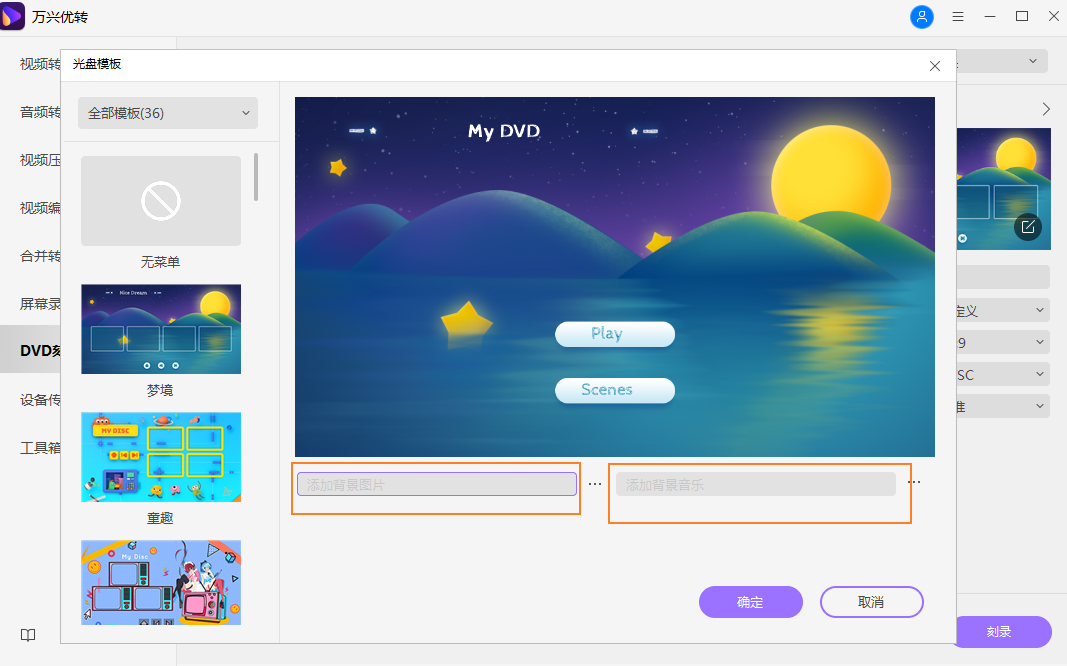This screenshot has width=1067, height=666.
Task: Open the dropdown ending in 定义
Action: tap(1002, 310)
